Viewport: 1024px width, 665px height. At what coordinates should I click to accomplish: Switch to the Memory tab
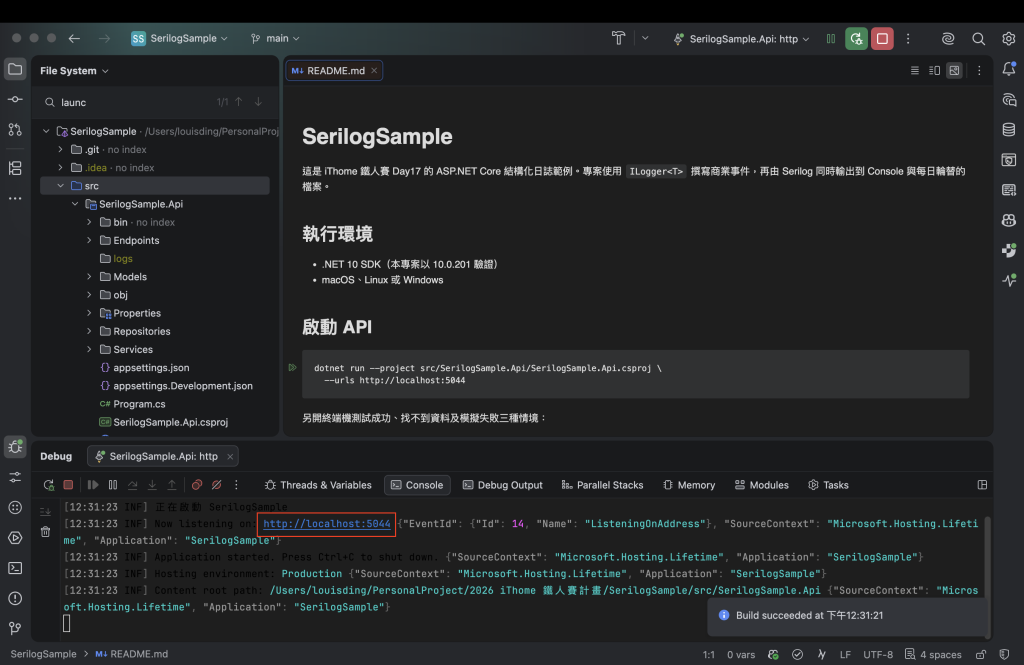(x=689, y=485)
